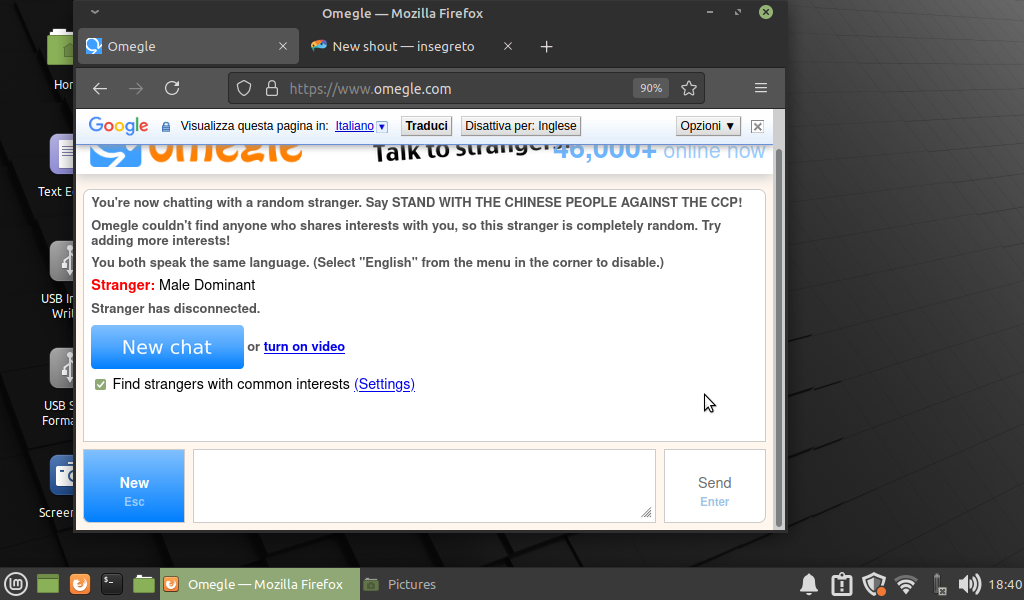Open interests (Settings) link
This screenshot has width=1024, height=600.
(x=384, y=384)
